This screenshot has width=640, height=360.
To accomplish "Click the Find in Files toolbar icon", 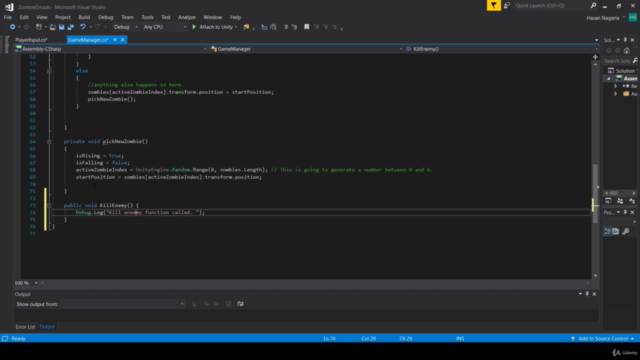I will [x=246, y=27].
